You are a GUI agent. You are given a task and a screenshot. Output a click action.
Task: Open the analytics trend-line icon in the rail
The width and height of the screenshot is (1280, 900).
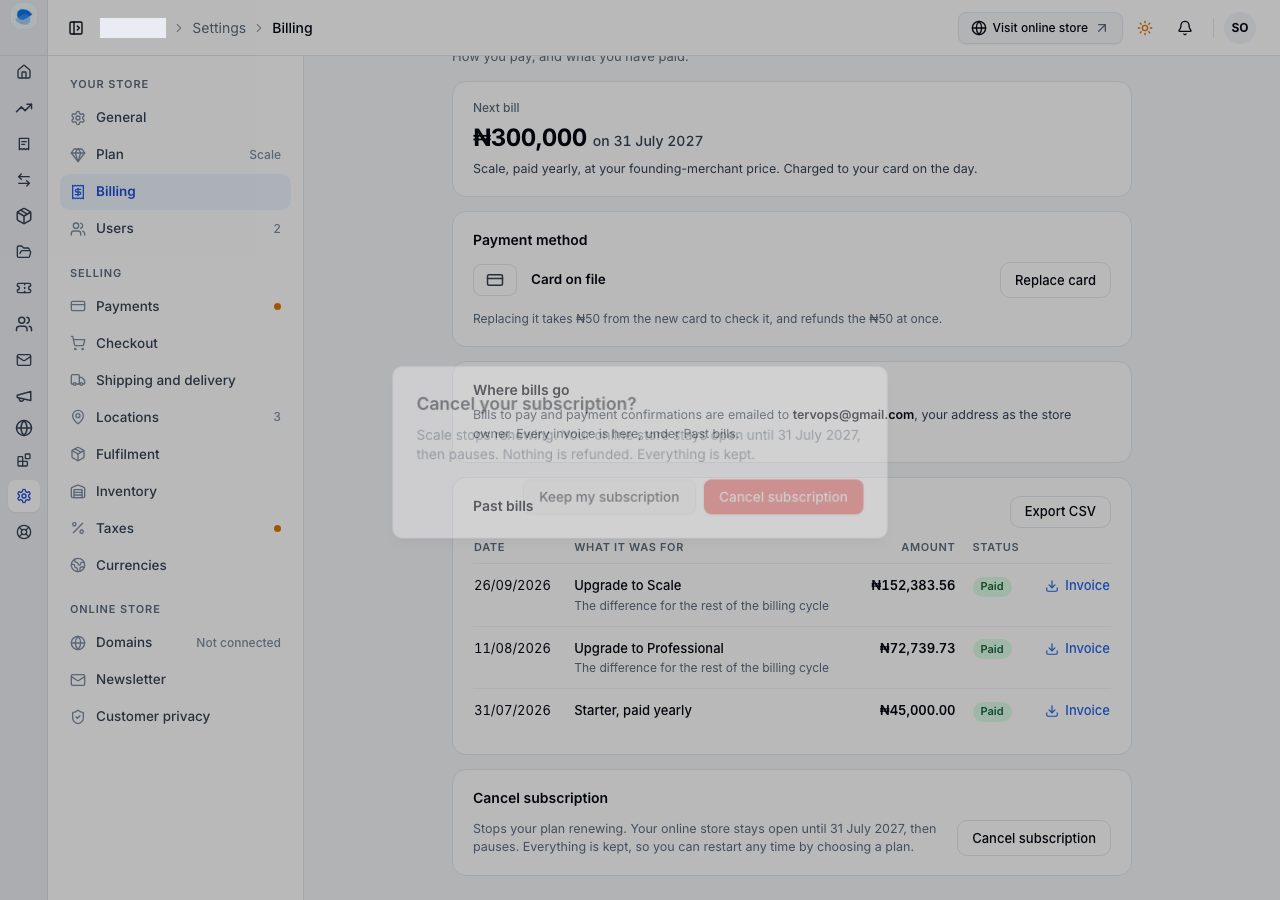click(24, 108)
